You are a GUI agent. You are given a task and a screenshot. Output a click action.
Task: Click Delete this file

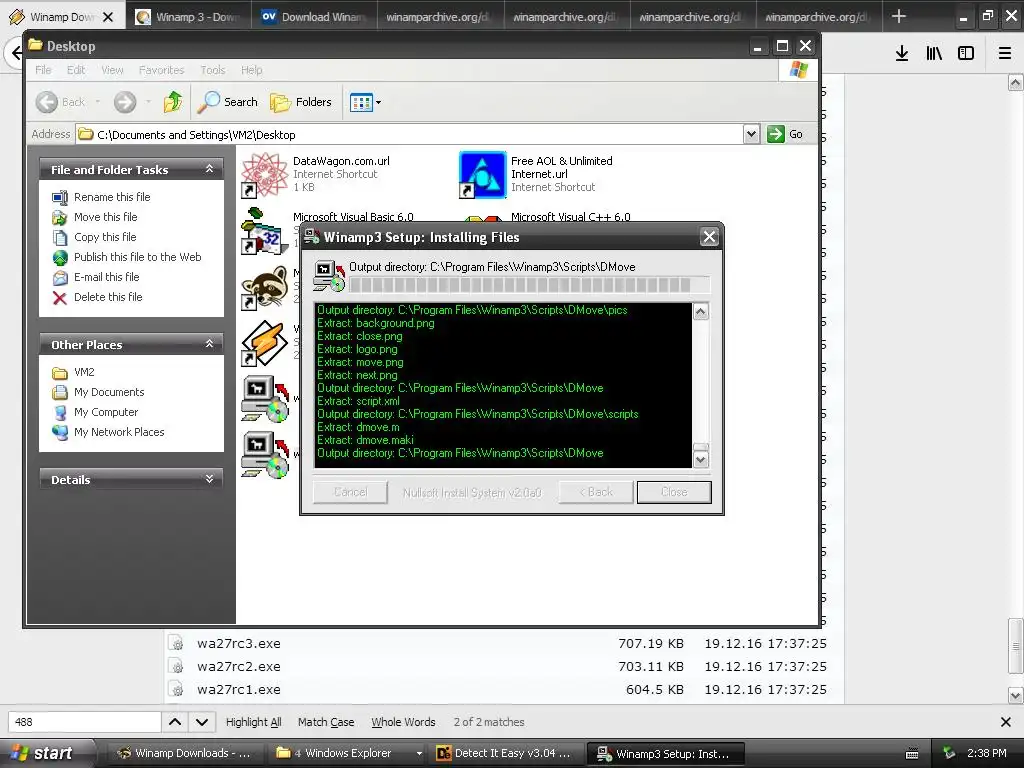tap(108, 297)
